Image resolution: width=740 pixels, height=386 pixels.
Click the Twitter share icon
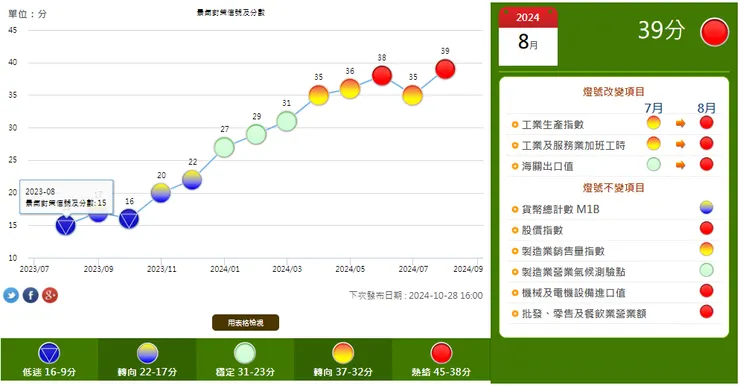coord(11,295)
